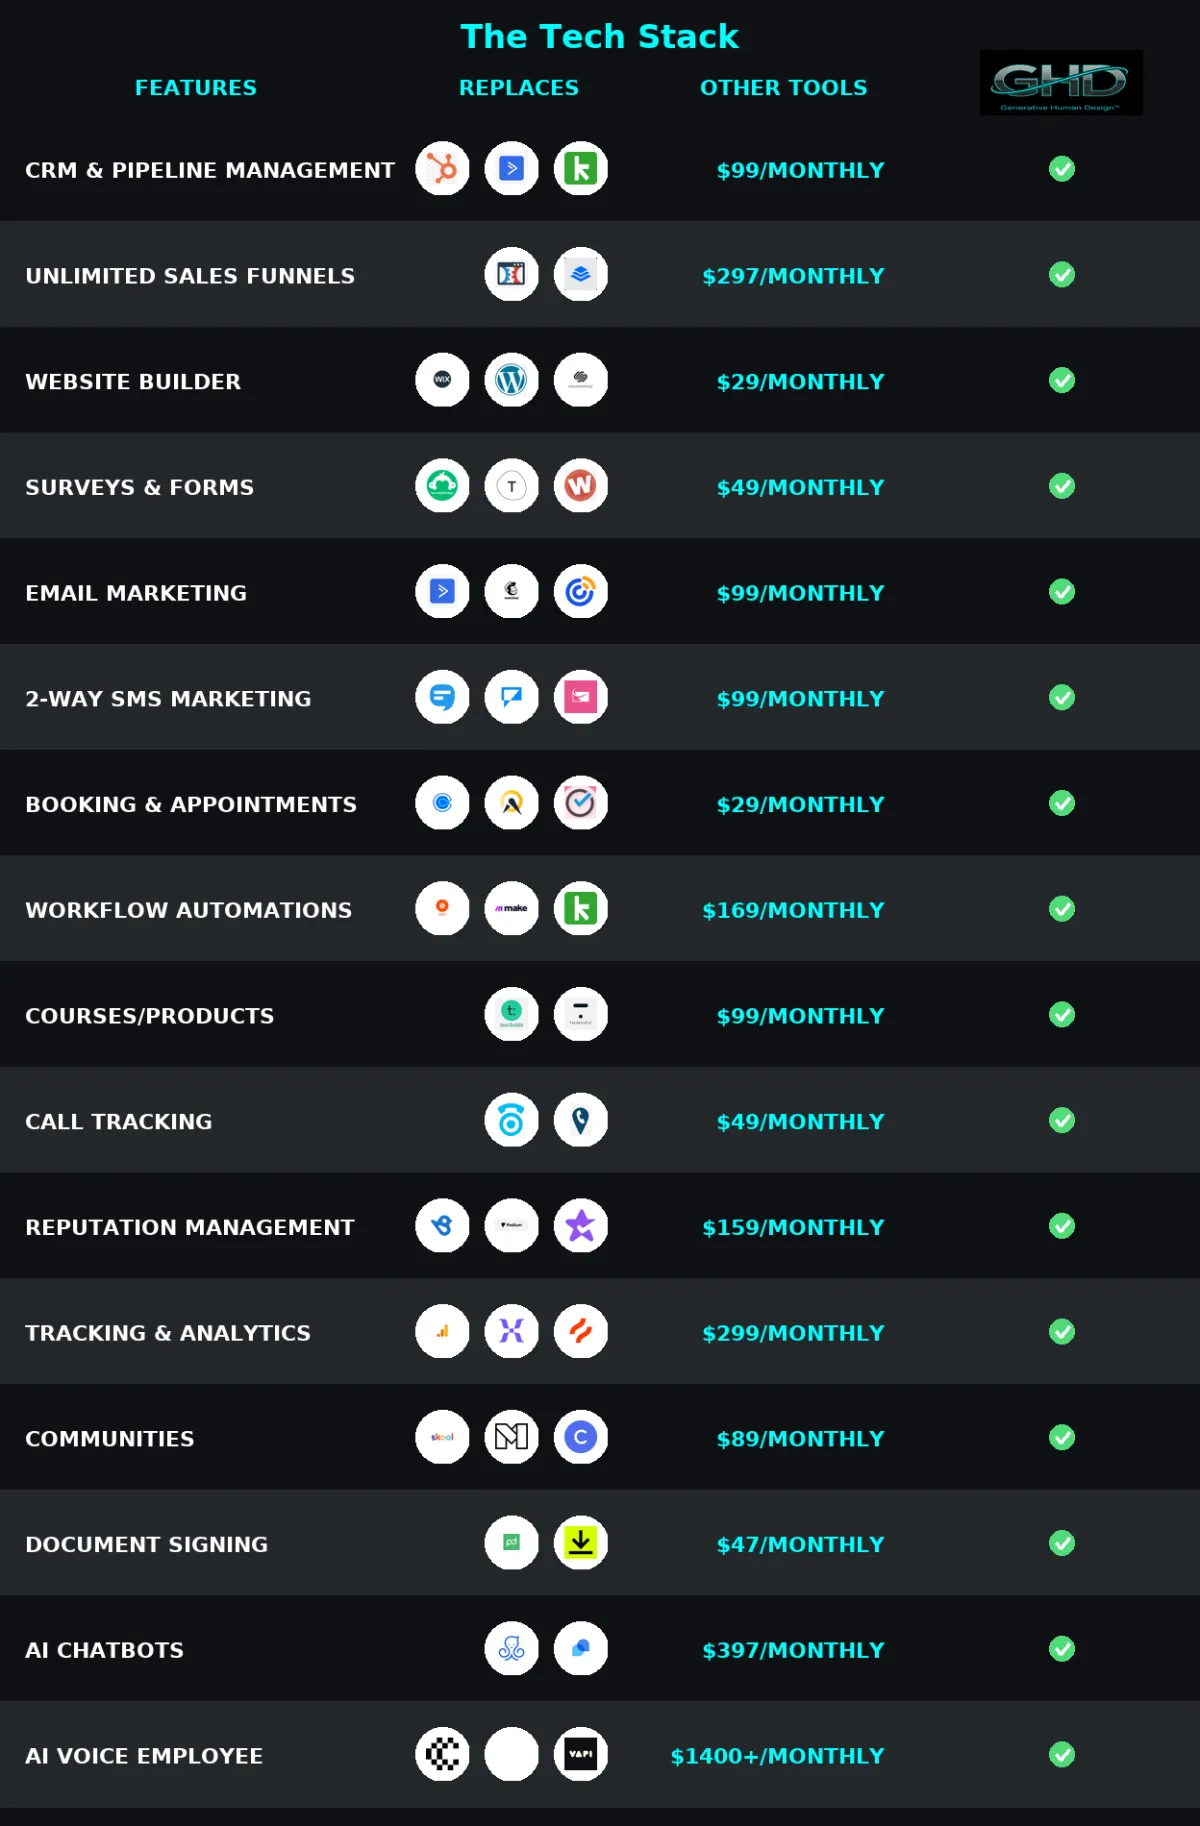
Task: Click the Calendly icon in Booking & Appointments row
Action: point(442,803)
